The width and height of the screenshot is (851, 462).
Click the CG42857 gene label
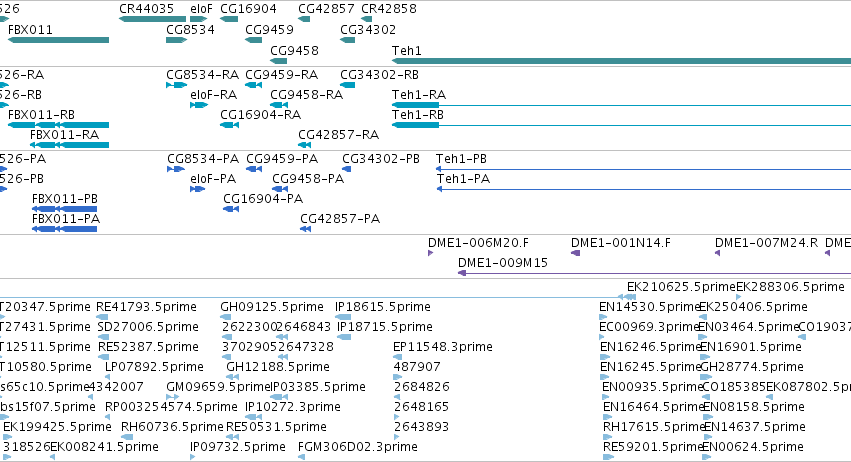pos(326,9)
